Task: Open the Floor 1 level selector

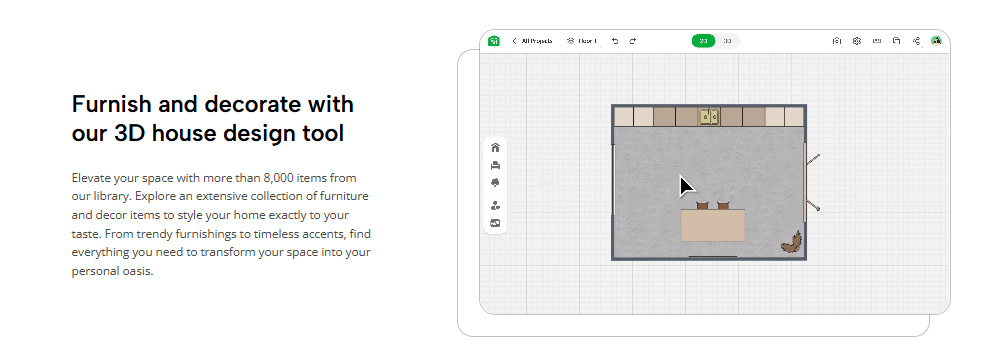Action: pyautogui.click(x=581, y=41)
